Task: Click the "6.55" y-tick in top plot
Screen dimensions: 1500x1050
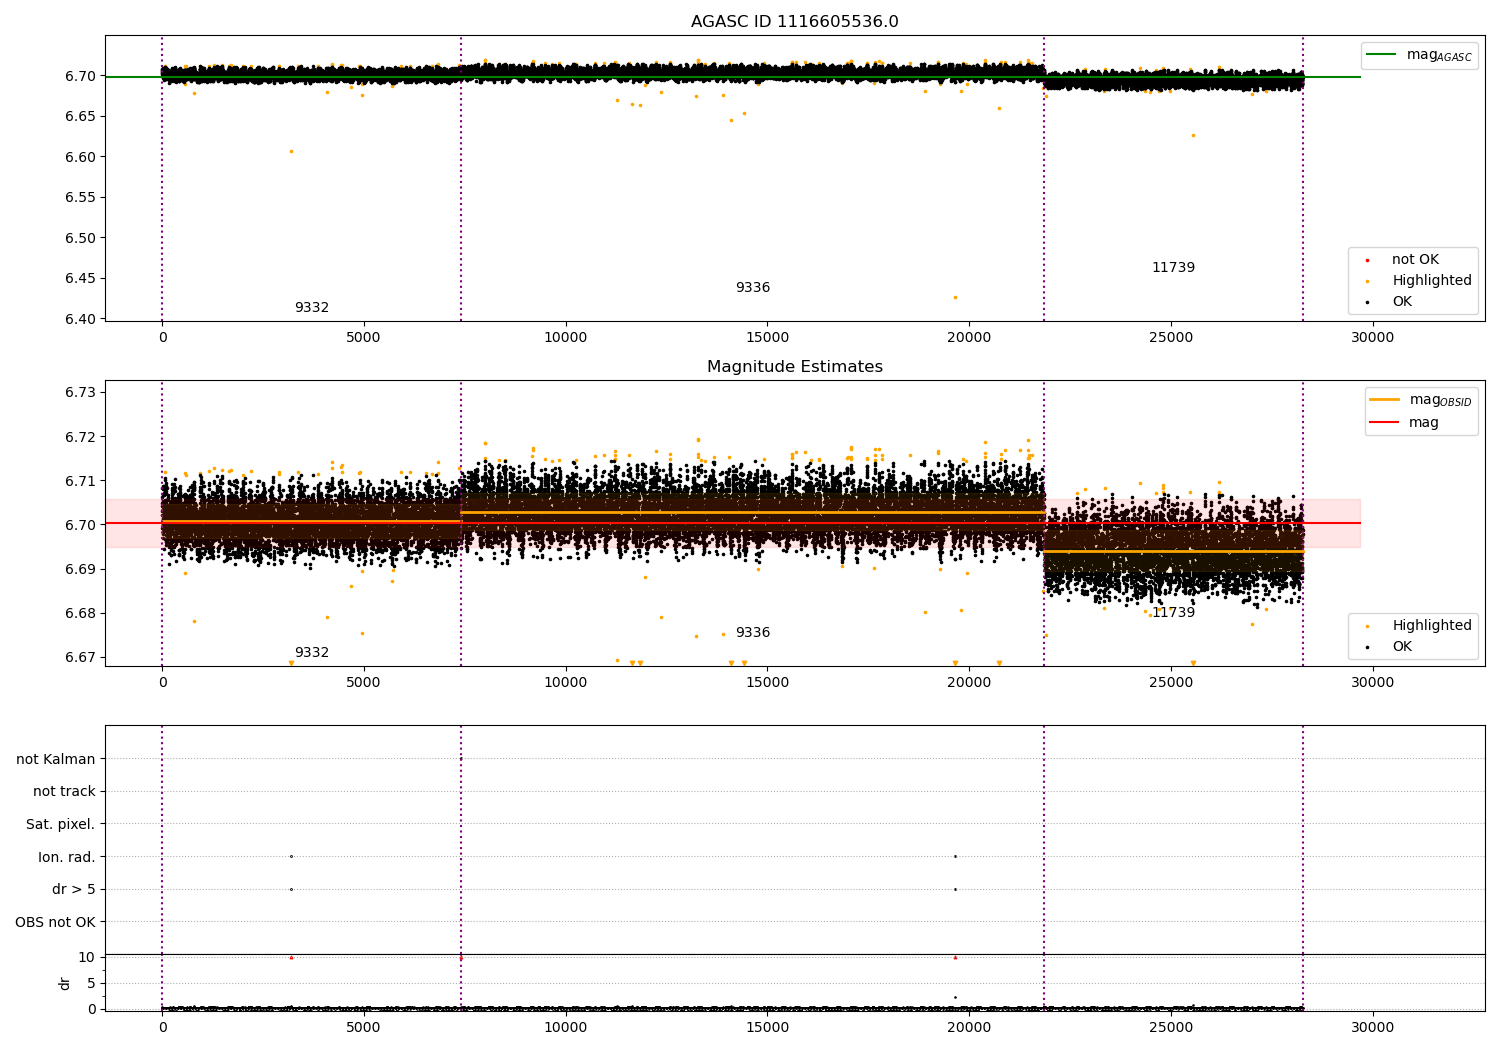Action: coord(81,198)
